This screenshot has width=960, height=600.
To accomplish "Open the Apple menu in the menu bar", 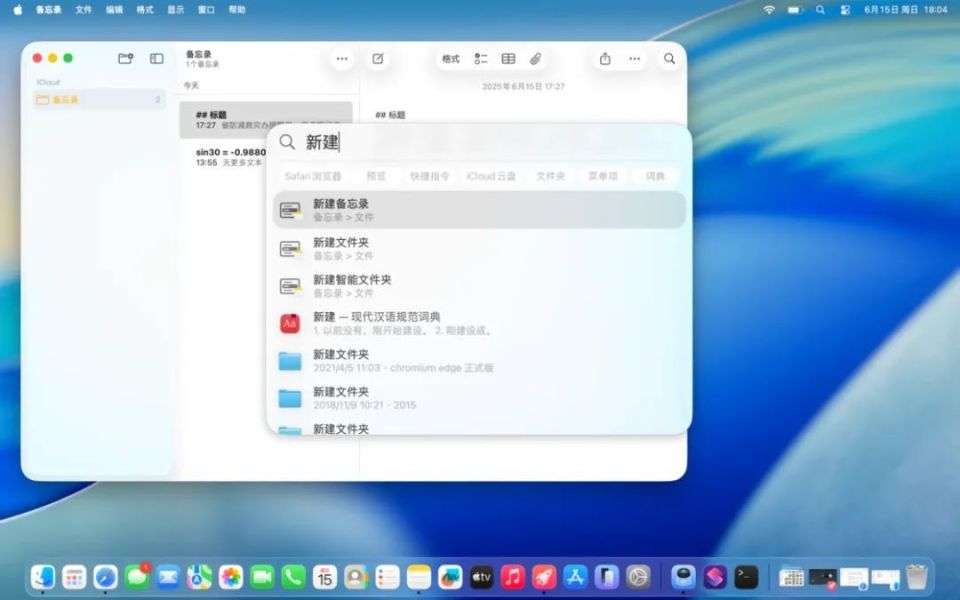I will tap(18, 10).
